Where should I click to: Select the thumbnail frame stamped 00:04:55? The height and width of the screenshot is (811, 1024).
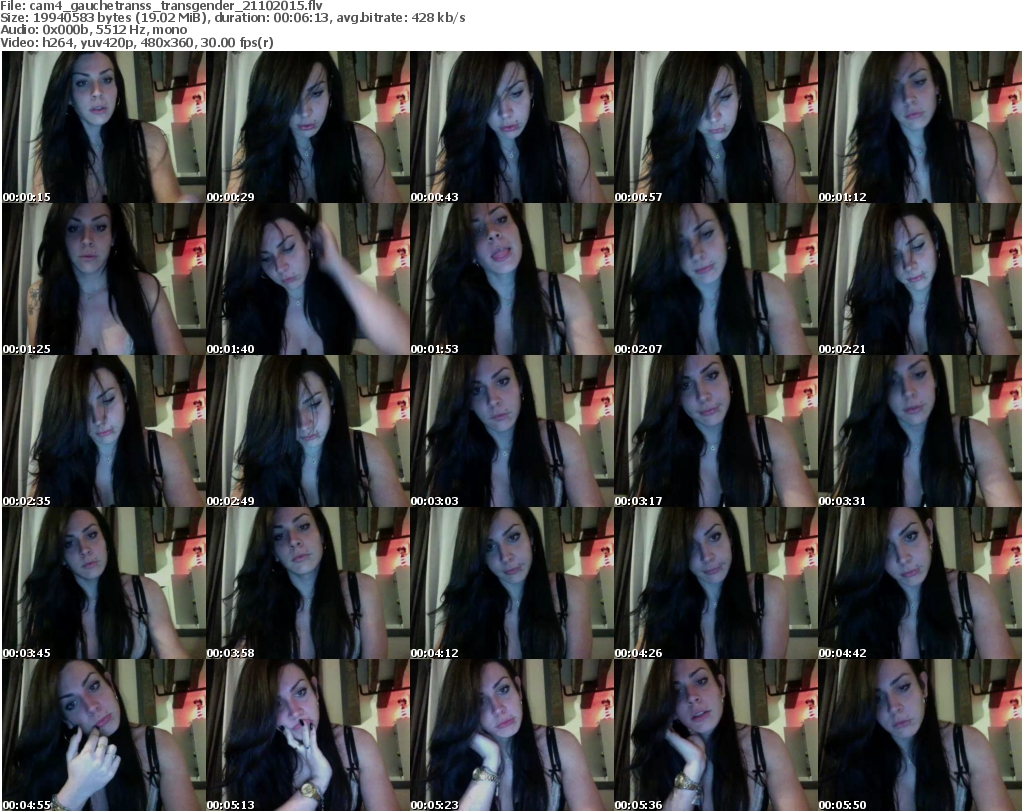104,735
